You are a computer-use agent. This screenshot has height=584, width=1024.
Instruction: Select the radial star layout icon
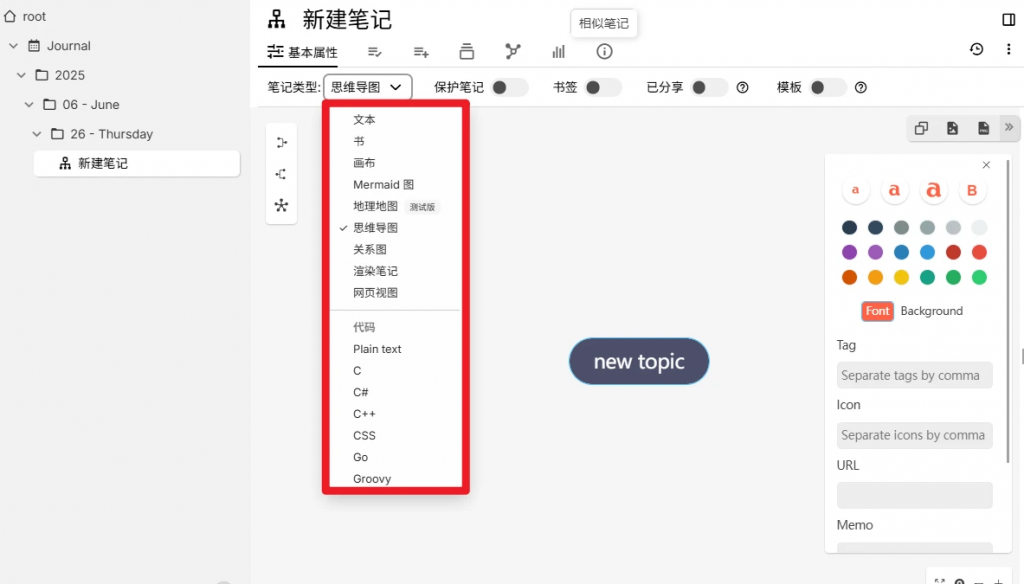[281, 206]
